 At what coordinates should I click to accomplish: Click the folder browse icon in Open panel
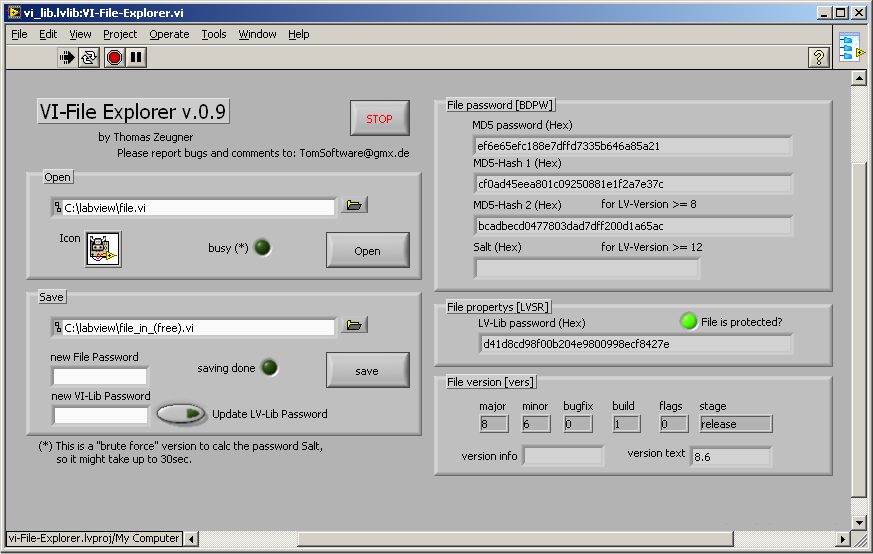point(354,205)
